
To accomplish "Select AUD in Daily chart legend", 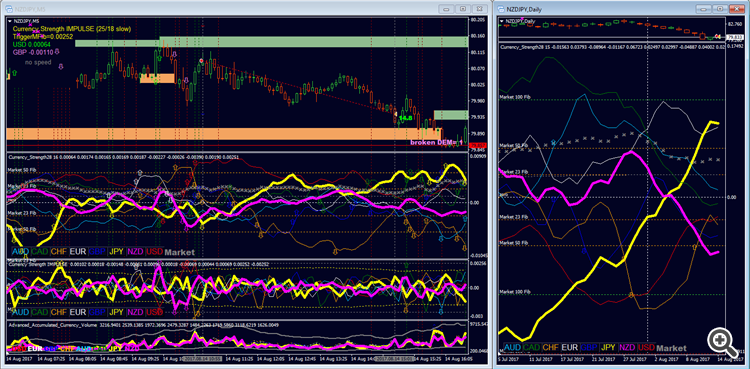I will click(512, 347).
